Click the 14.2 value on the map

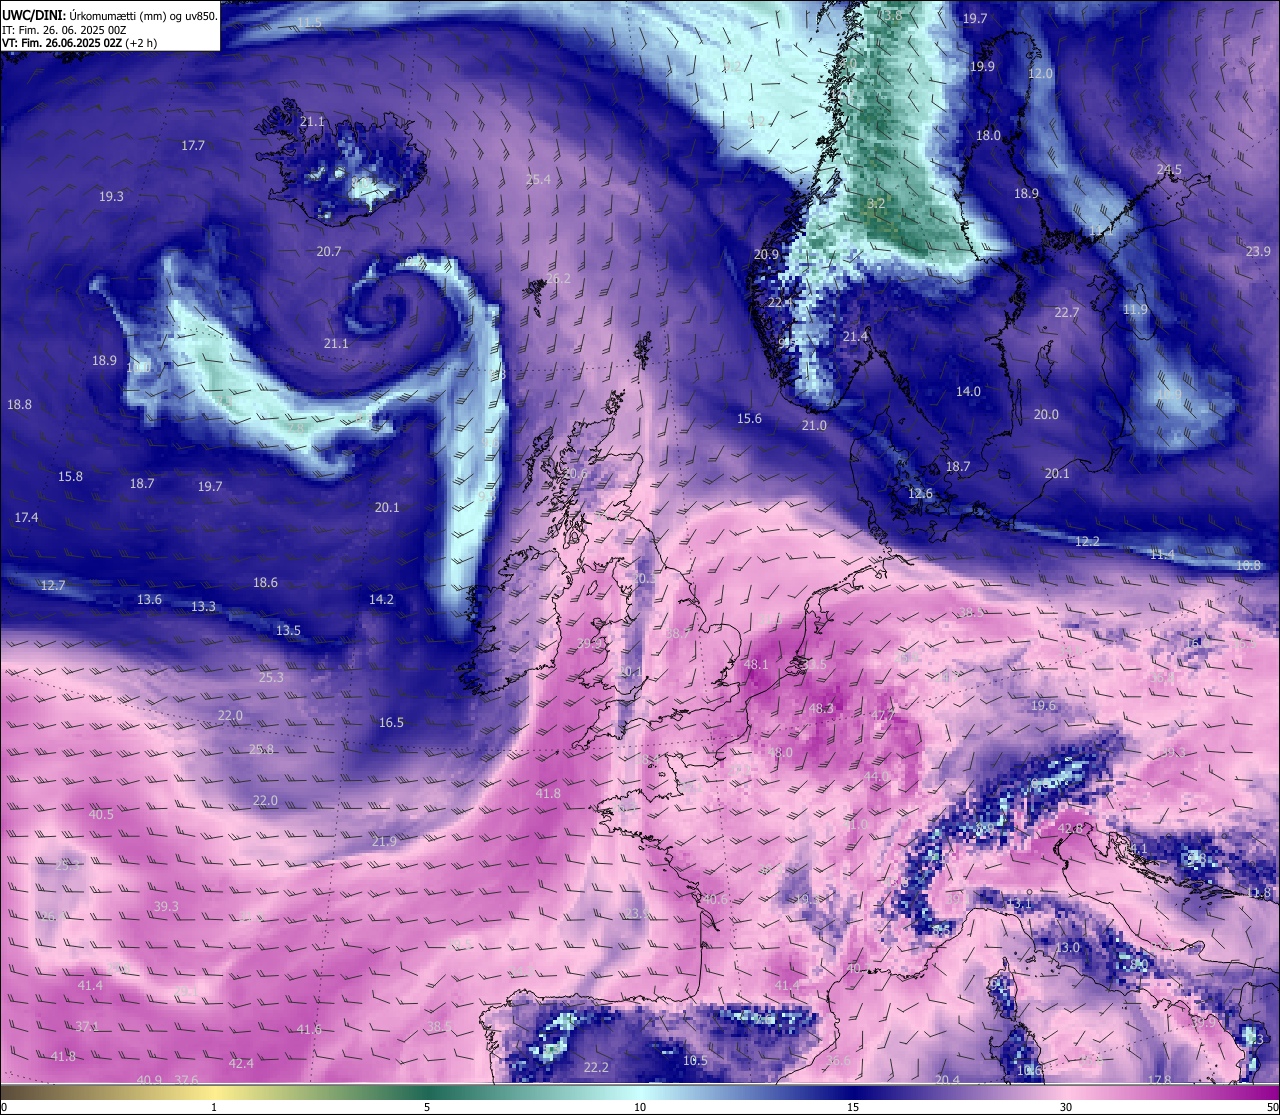pyautogui.click(x=381, y=600)
